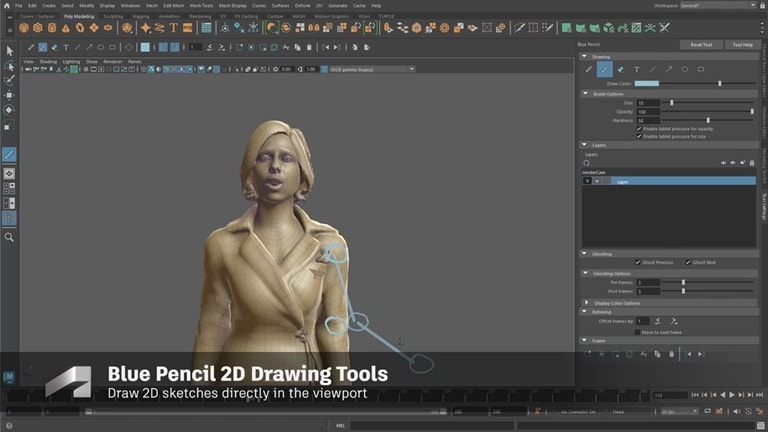Select Arrow tool in Blue Pencil toolbar
Image resolution: width=768 pixels, height=432 pixels.
tap(89, 48)
